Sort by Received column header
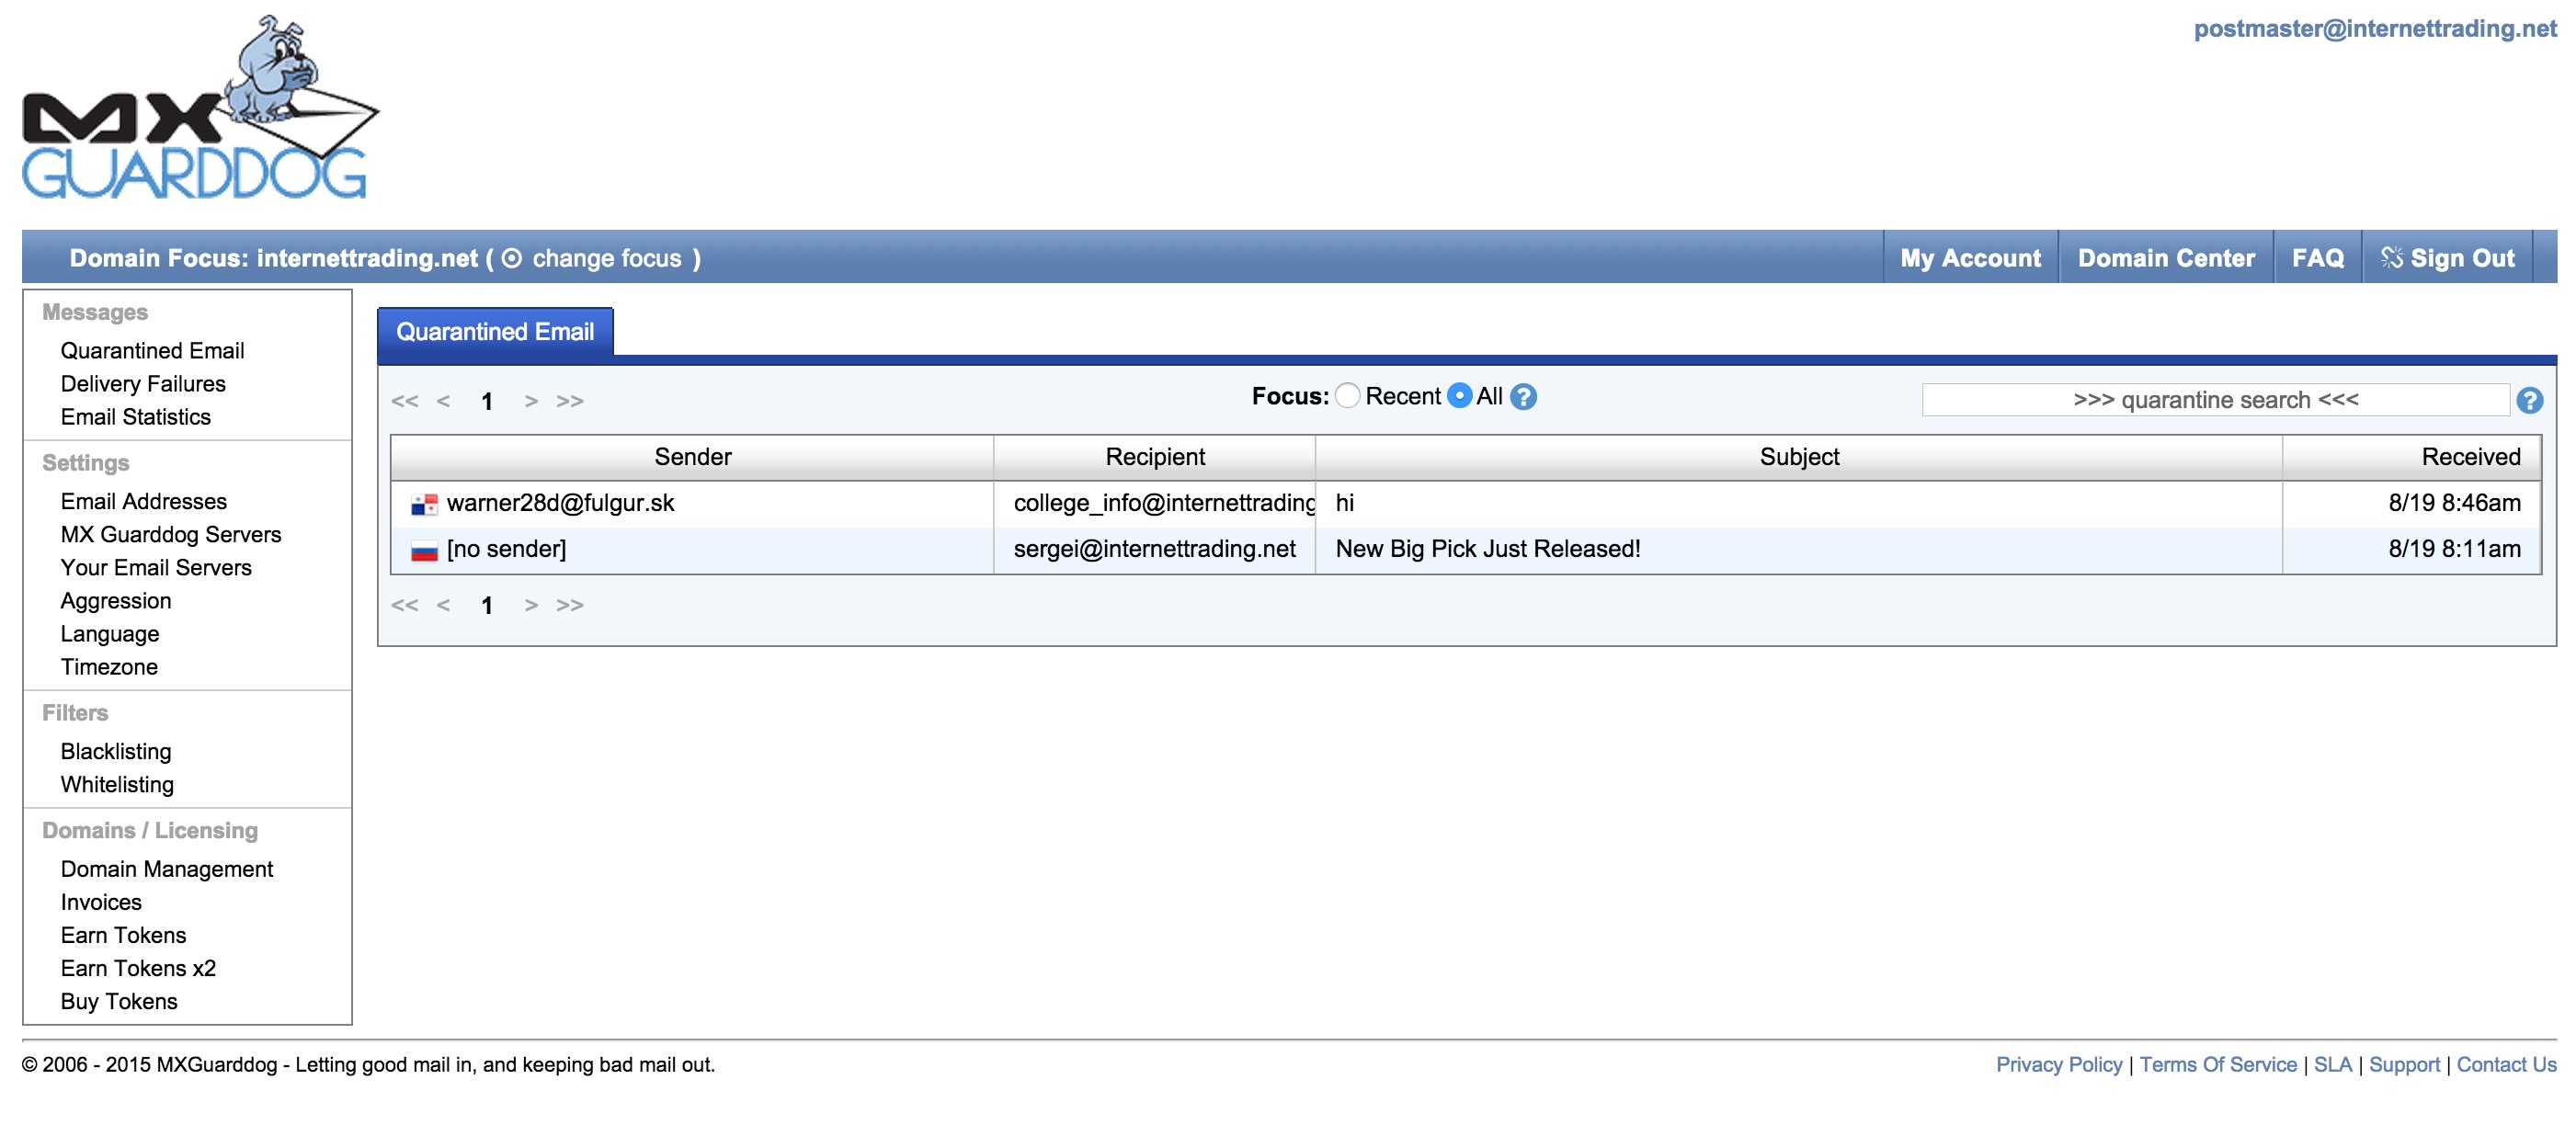This screenshot has width=2576, height=1125. point(2470,457)
